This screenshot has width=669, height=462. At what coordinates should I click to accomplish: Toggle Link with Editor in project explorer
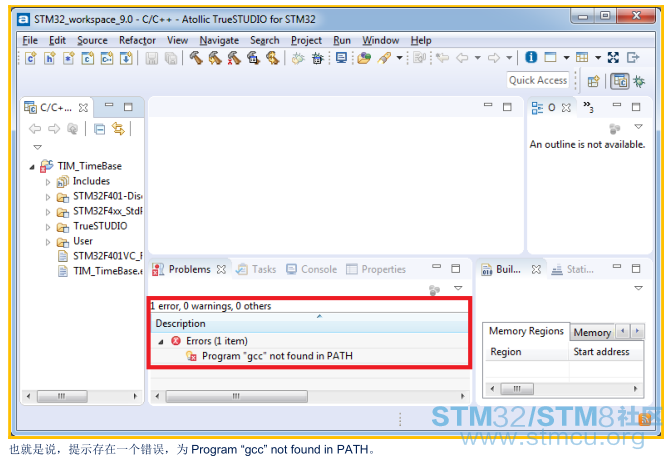coord(118,129)
